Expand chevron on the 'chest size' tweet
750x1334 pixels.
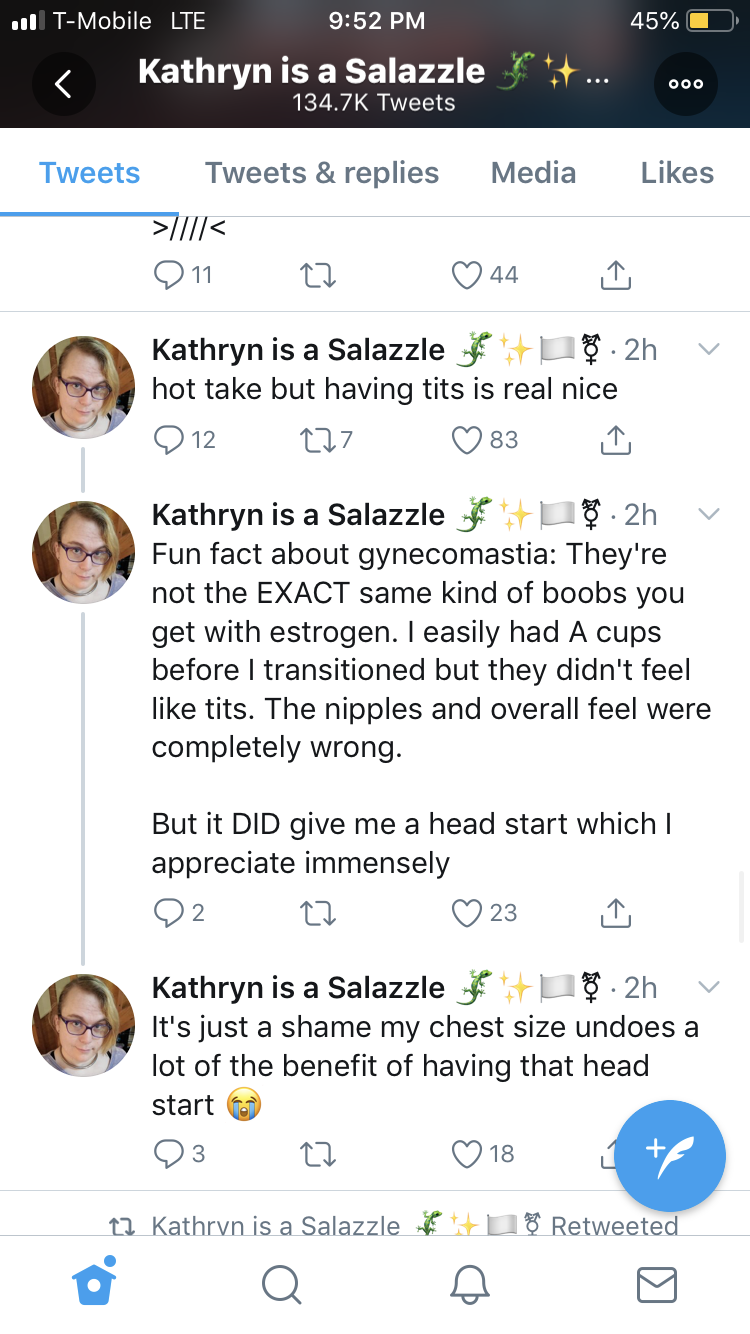tap(709, 987)
